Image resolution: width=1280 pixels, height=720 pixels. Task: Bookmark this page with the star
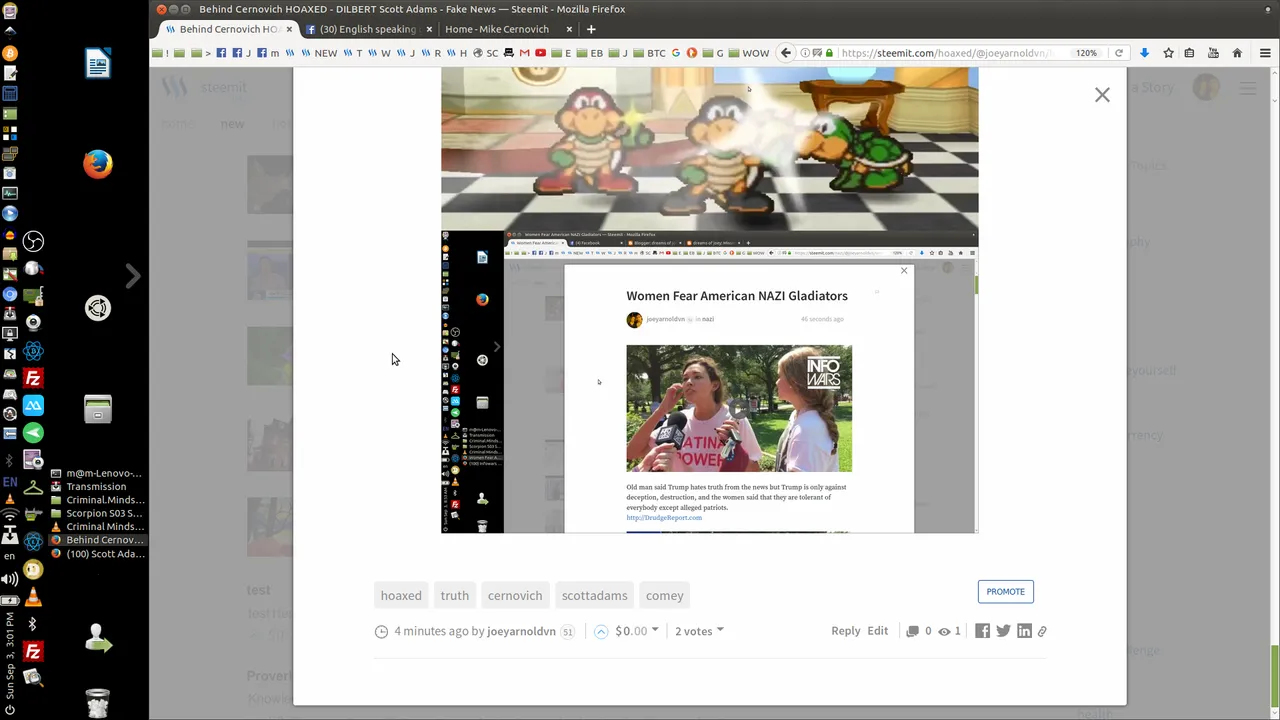click(1168, 53)
